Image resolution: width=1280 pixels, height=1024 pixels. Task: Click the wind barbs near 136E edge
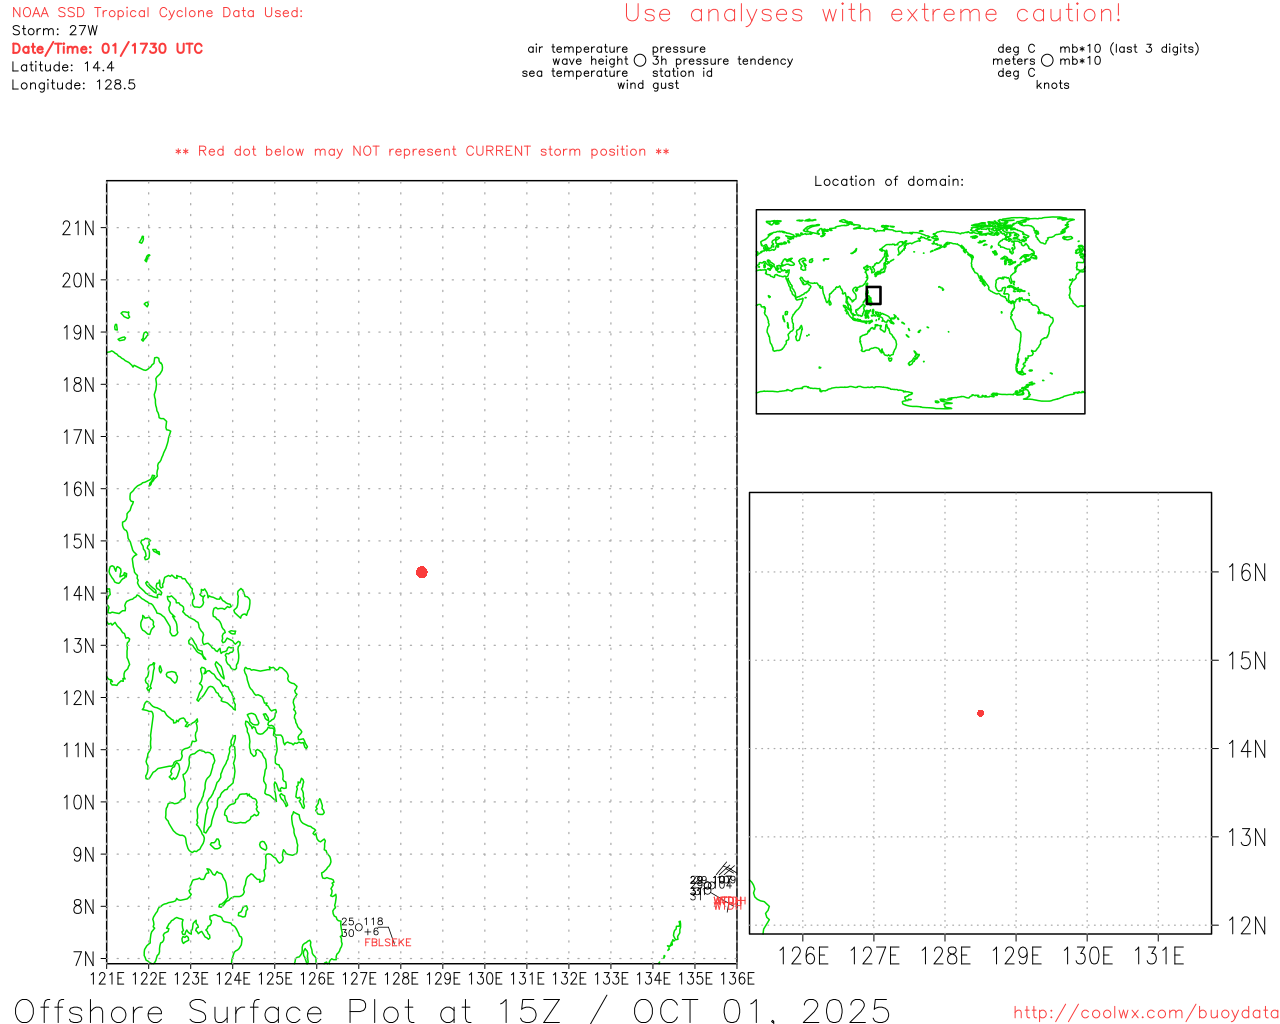click(727, 872)
